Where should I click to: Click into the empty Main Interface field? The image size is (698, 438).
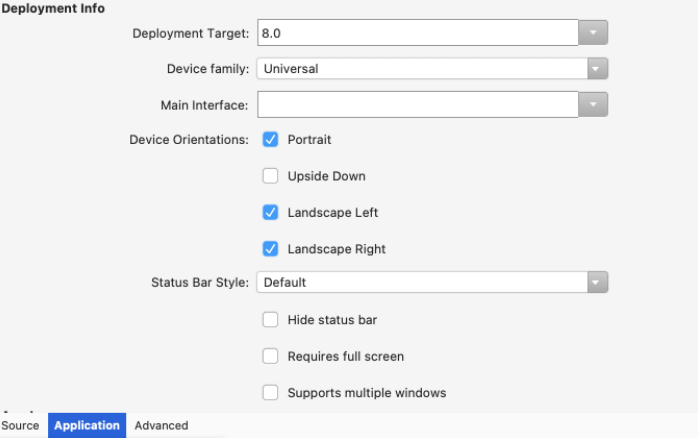tap(418, 105)
